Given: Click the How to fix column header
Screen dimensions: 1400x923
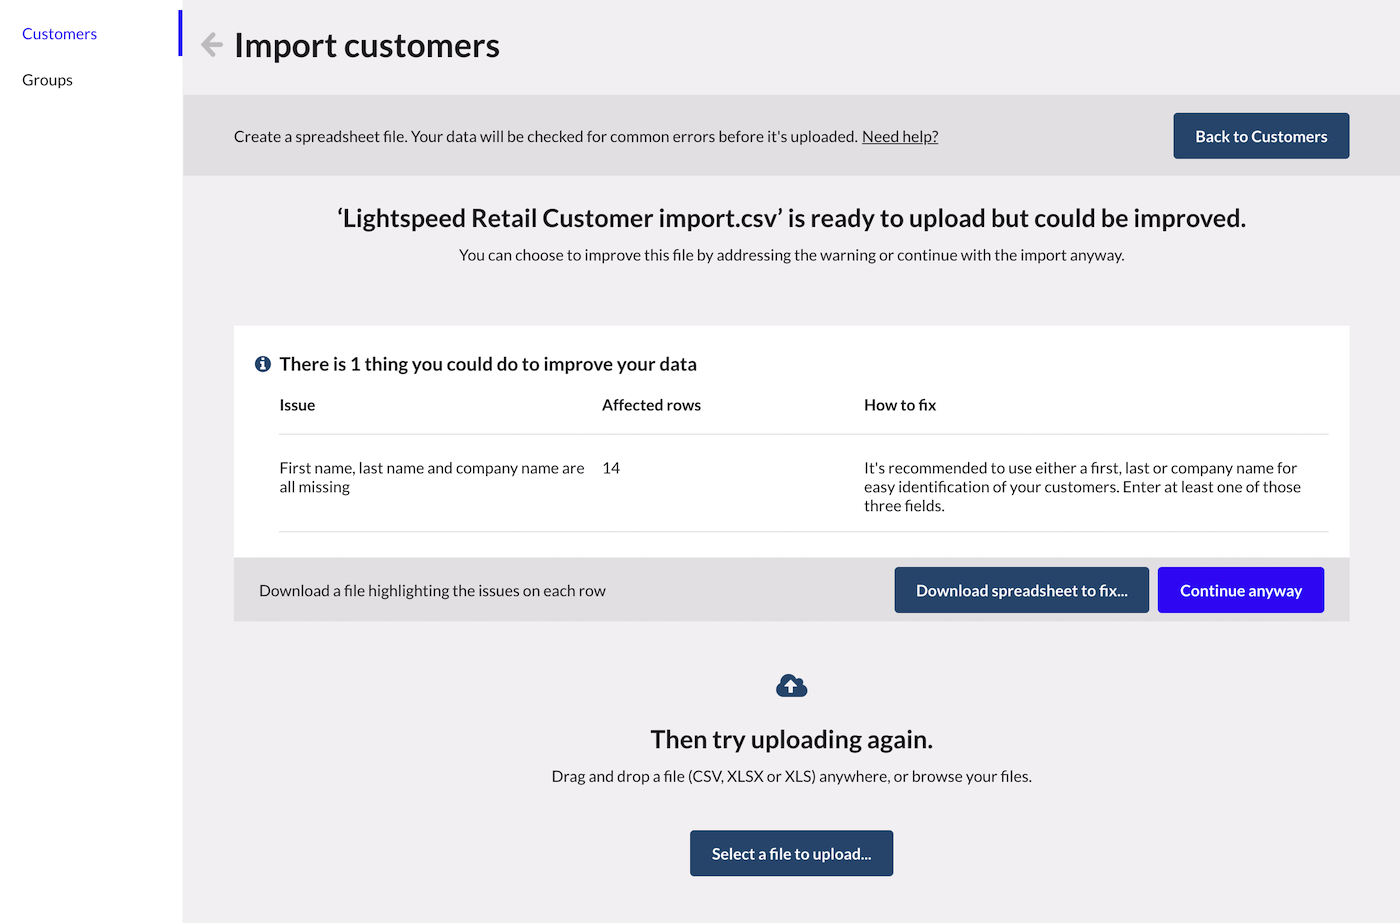Looking at the screenshot, I should (x=900, y=405).
